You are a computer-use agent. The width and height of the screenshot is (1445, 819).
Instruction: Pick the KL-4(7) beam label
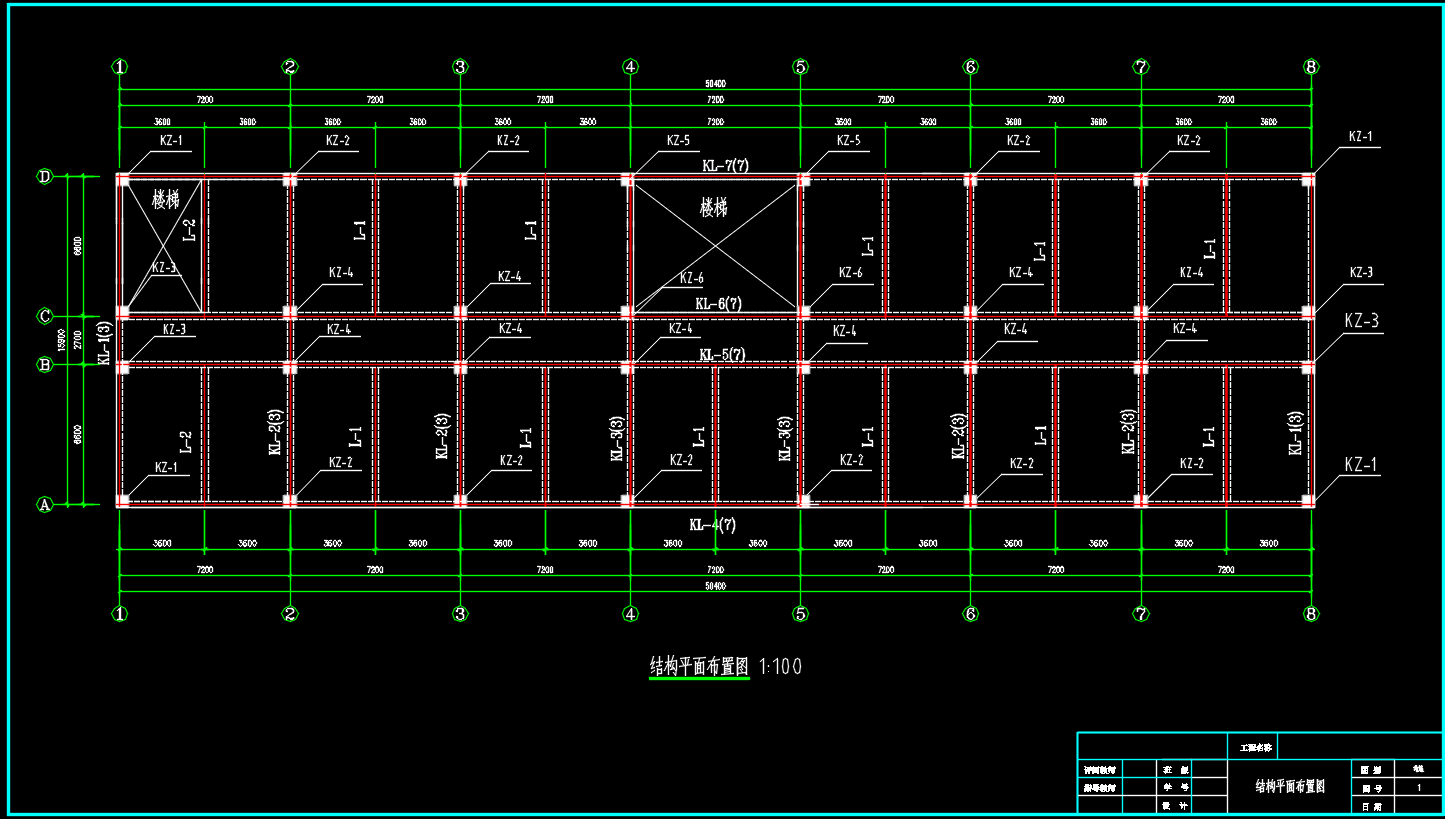point(712,525)
